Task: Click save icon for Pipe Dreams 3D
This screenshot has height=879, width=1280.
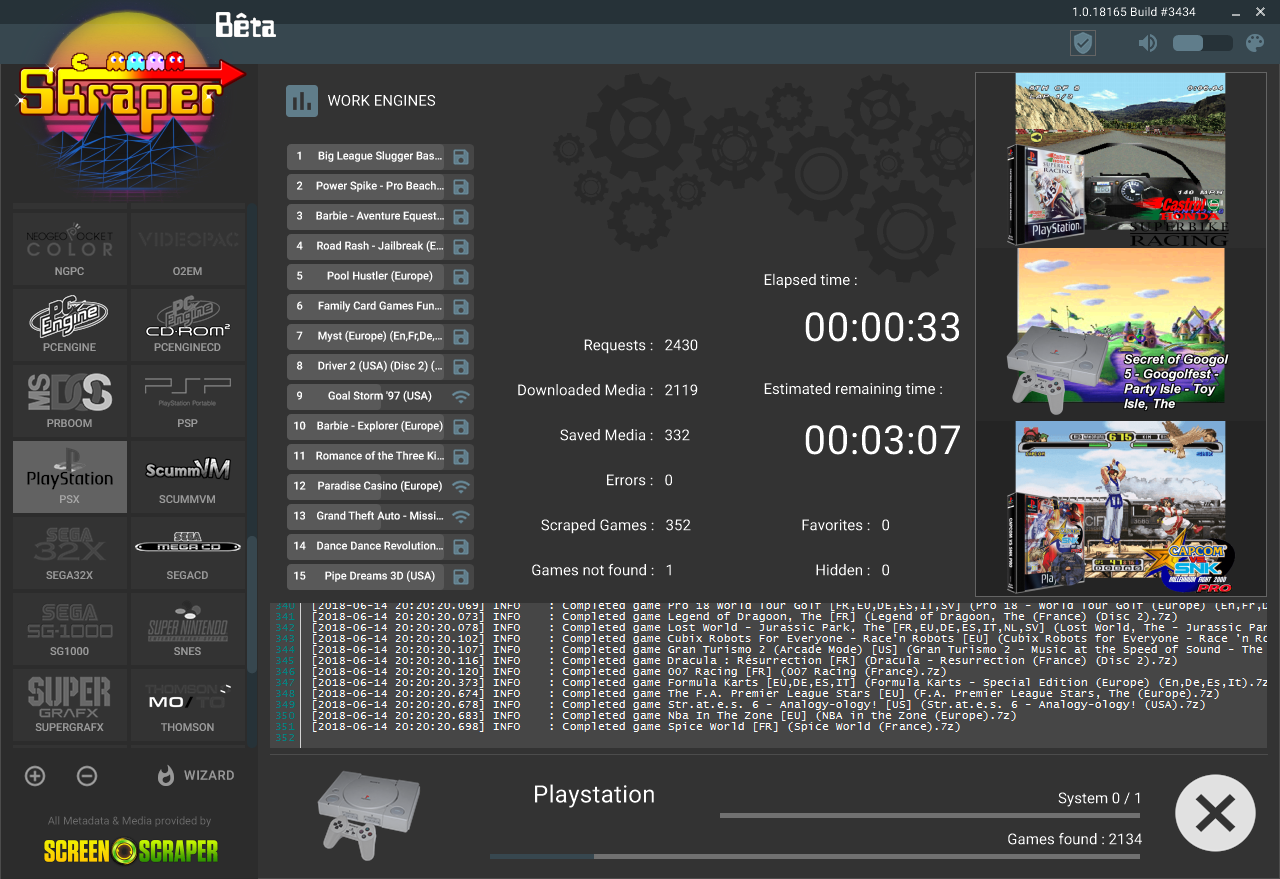Action: point(460,577)
